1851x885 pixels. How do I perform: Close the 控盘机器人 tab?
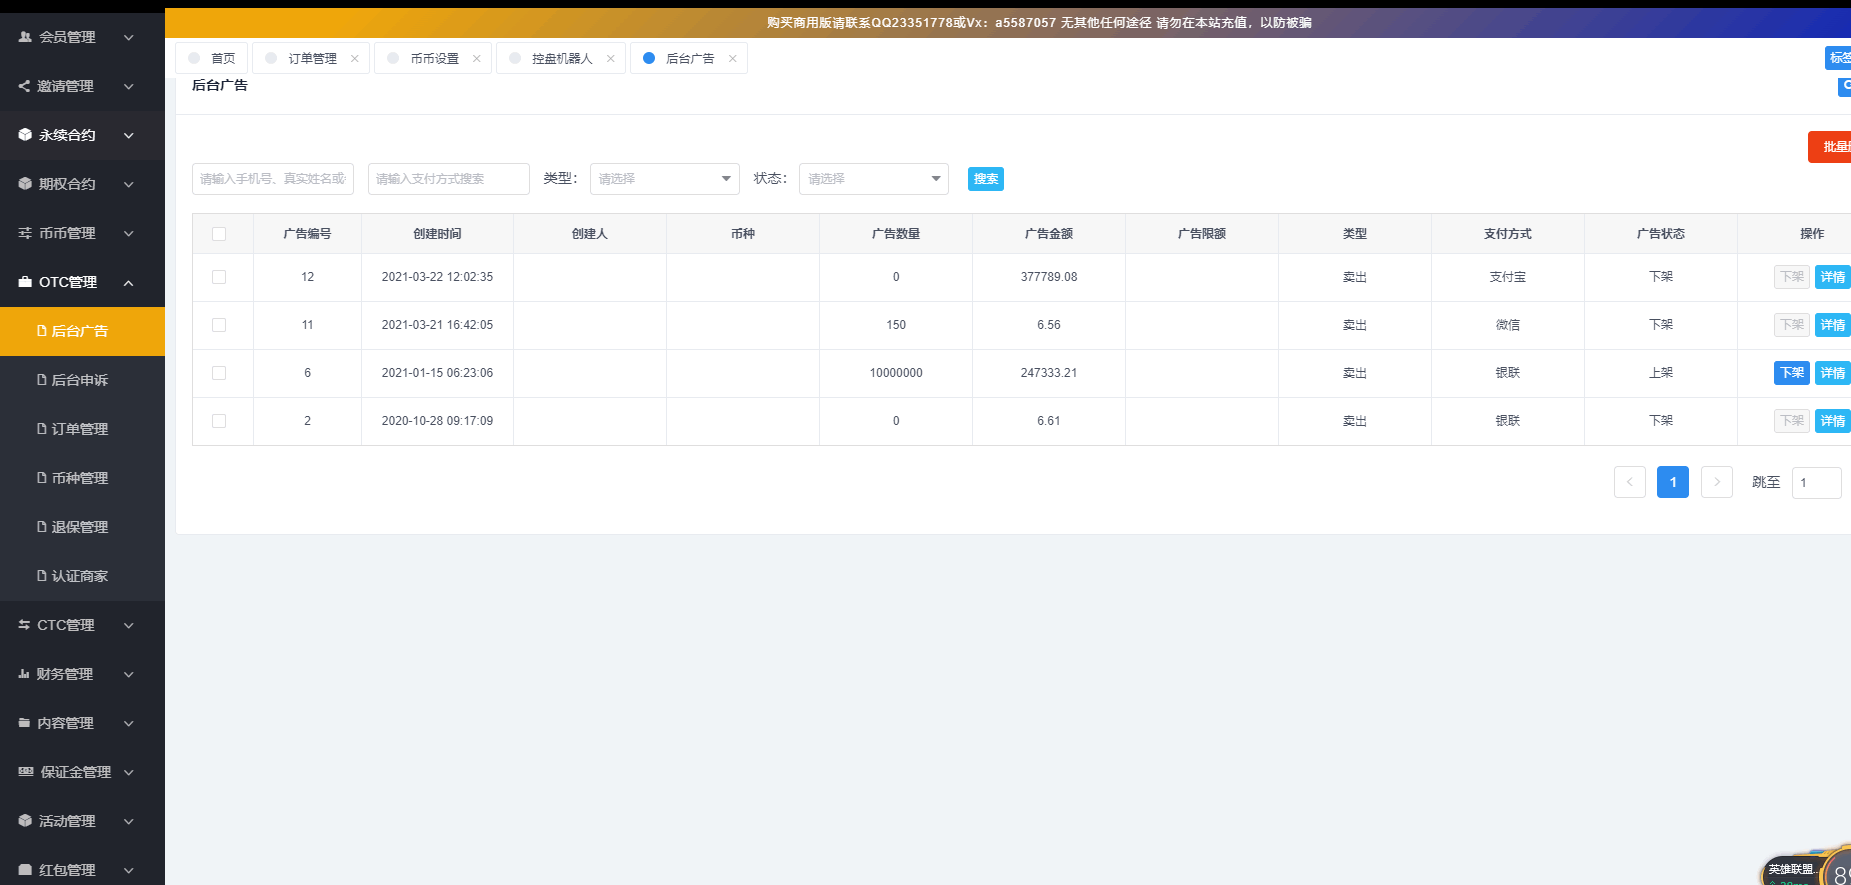click(x=611, y=59)
